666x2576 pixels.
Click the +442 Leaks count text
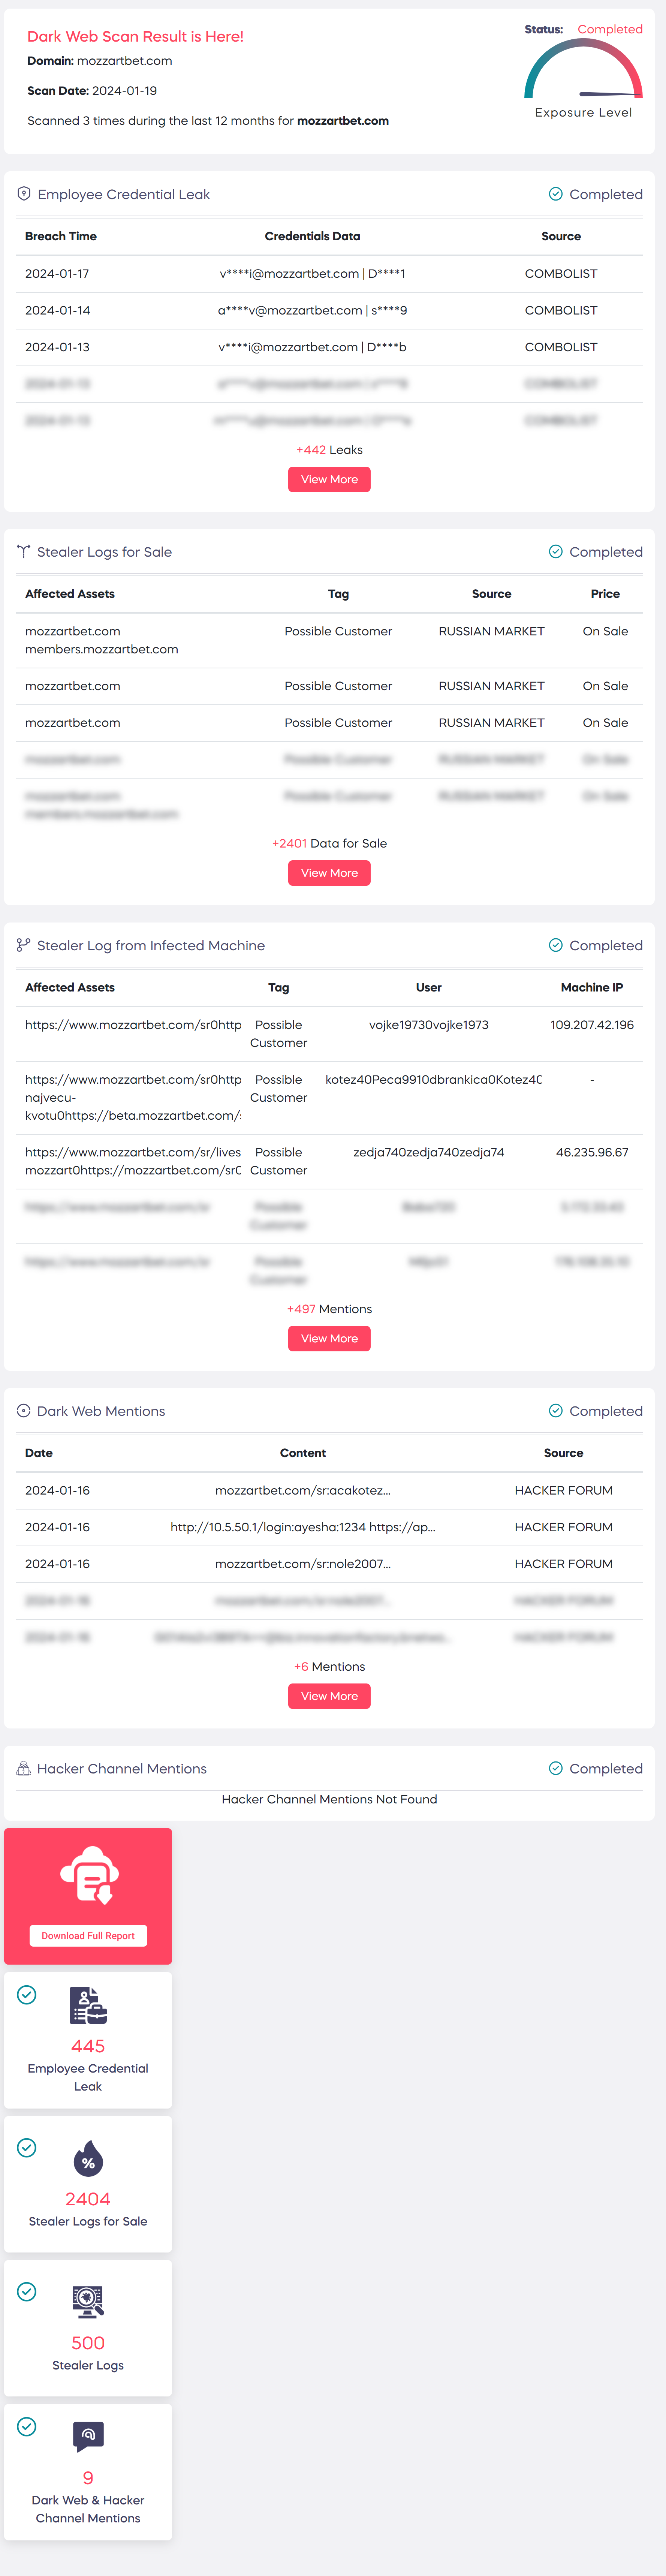click(329, 450)
